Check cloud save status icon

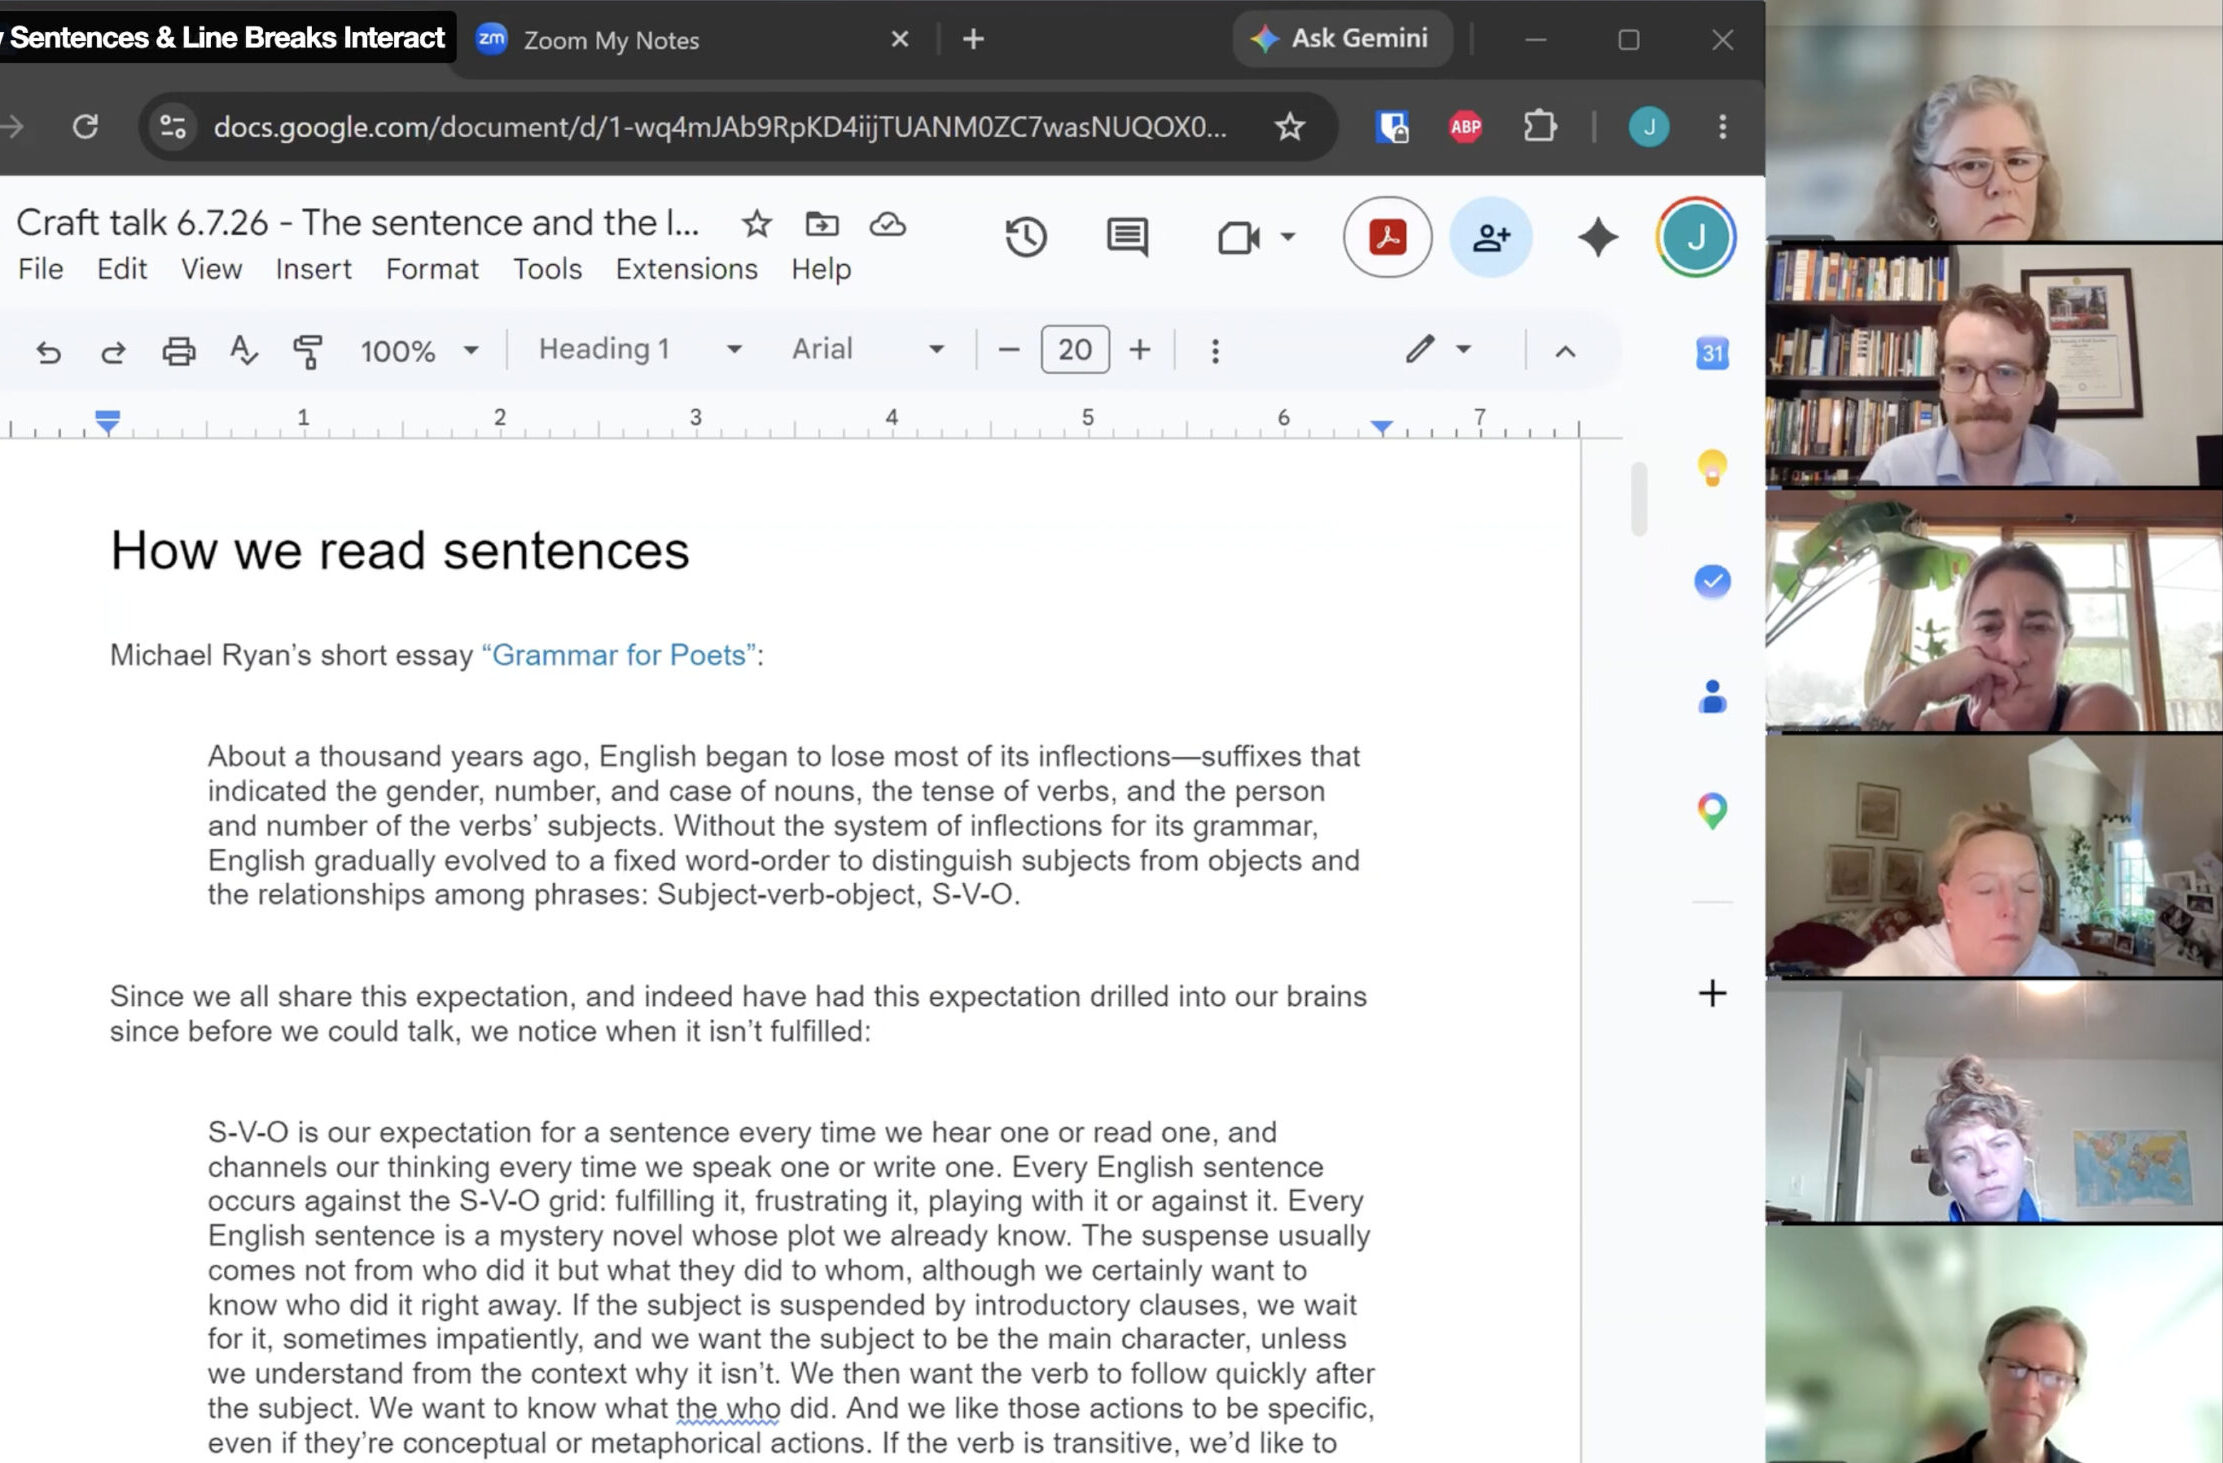(x=887, y=224)
